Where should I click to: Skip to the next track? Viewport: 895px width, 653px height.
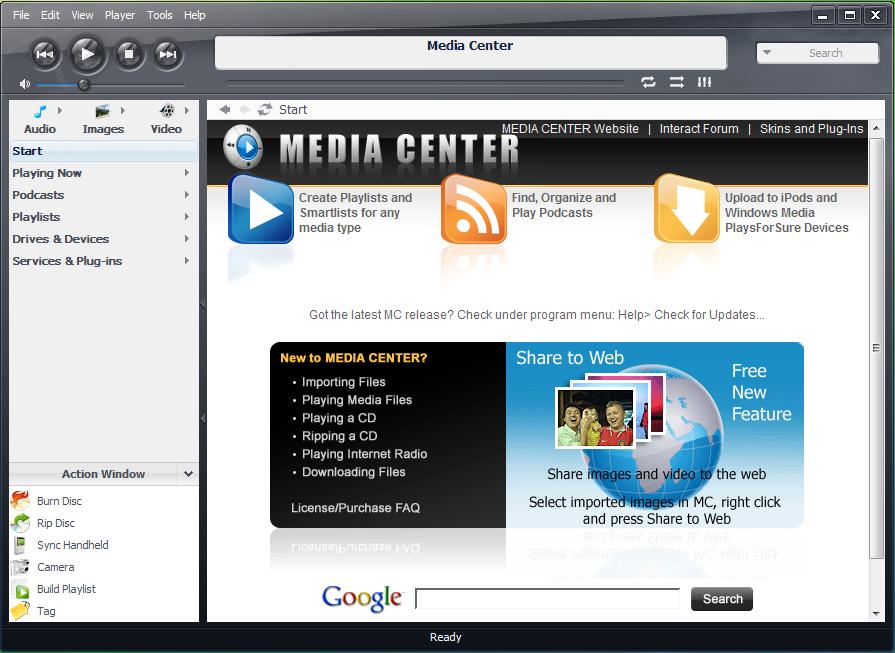167,54
